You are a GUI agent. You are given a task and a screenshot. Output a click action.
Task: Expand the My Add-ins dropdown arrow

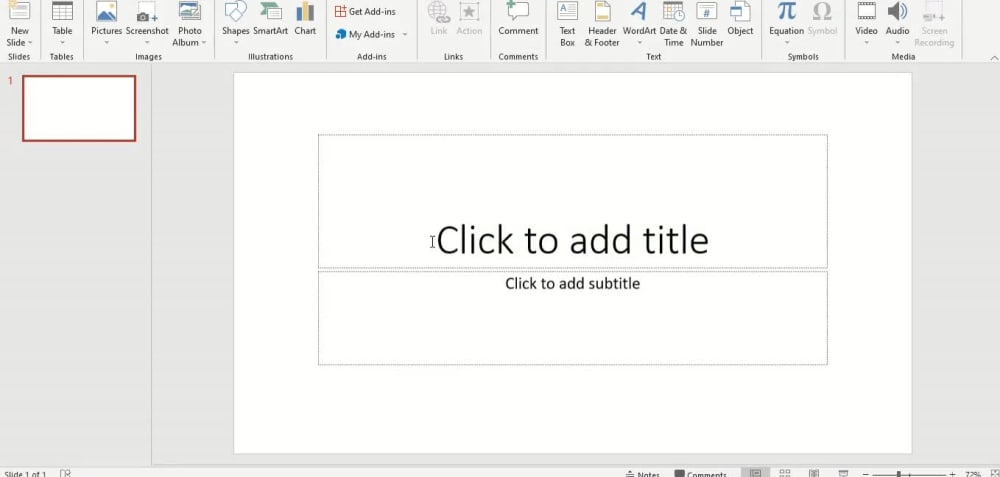coord(404,34)
